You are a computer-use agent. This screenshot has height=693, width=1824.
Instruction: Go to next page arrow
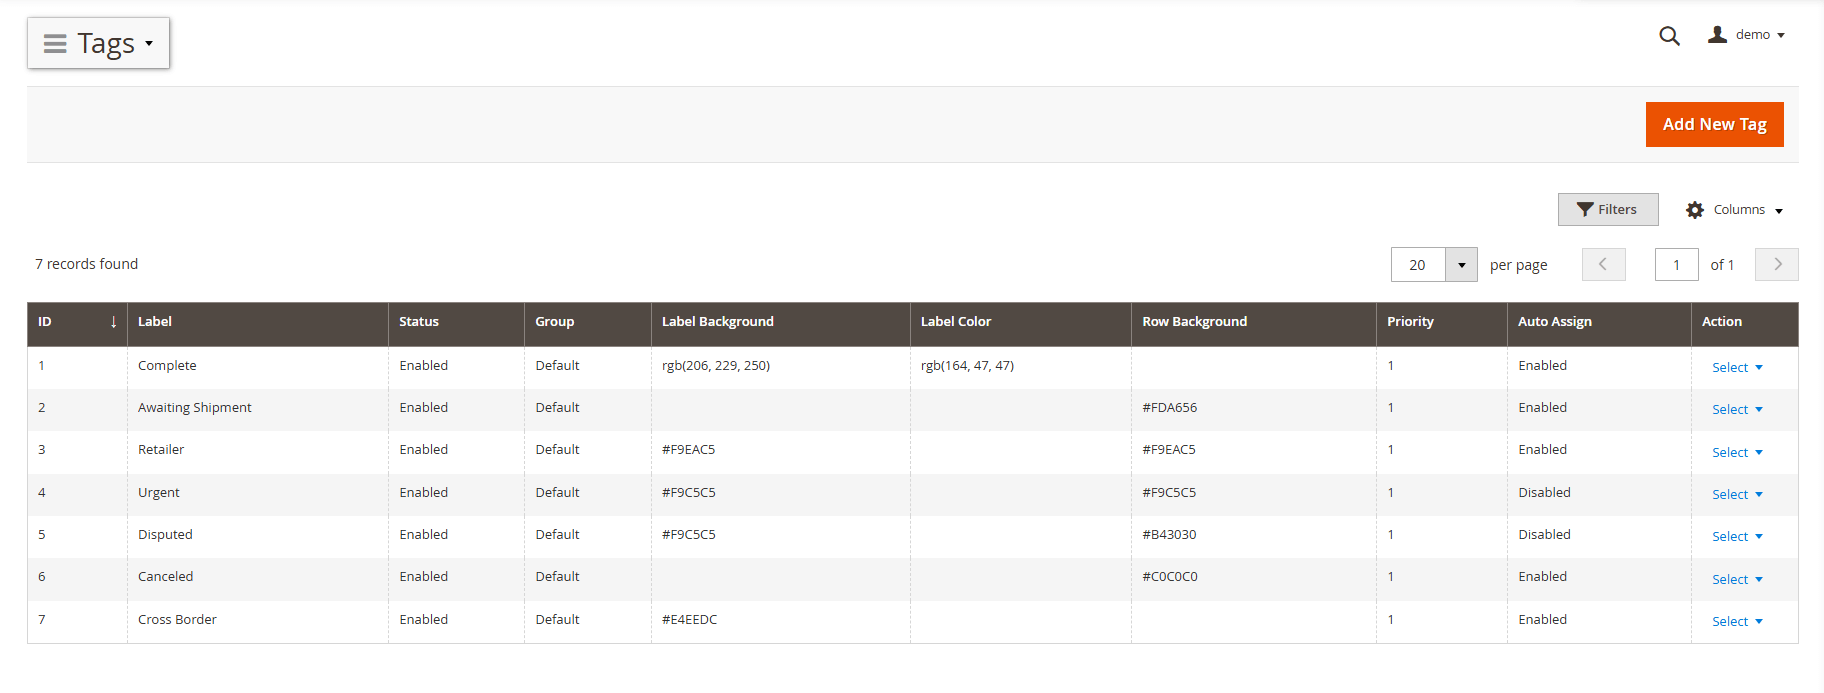(1777, 264)
